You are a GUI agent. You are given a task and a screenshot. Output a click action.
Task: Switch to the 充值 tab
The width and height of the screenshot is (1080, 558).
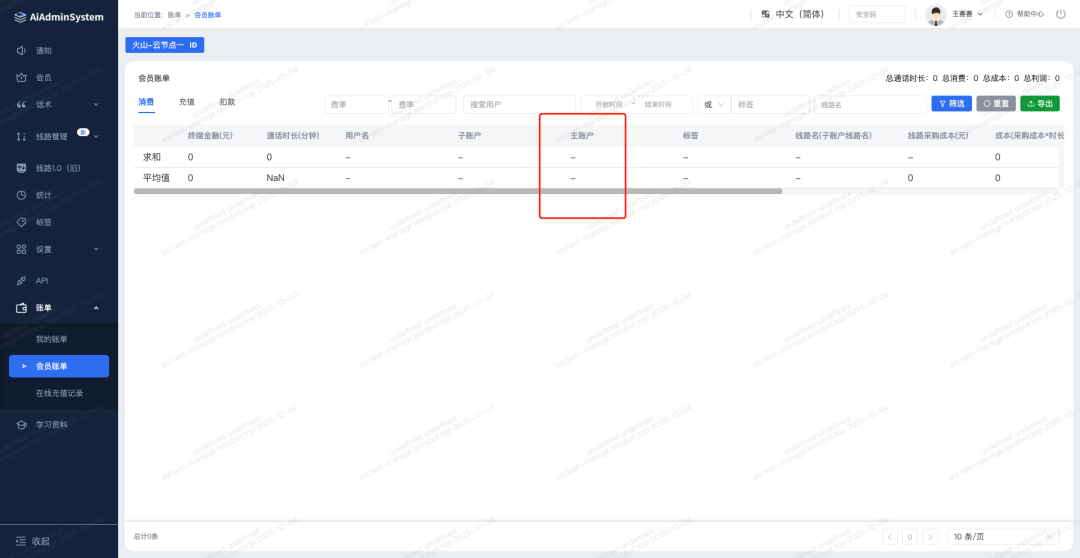(x=187, y=102)
